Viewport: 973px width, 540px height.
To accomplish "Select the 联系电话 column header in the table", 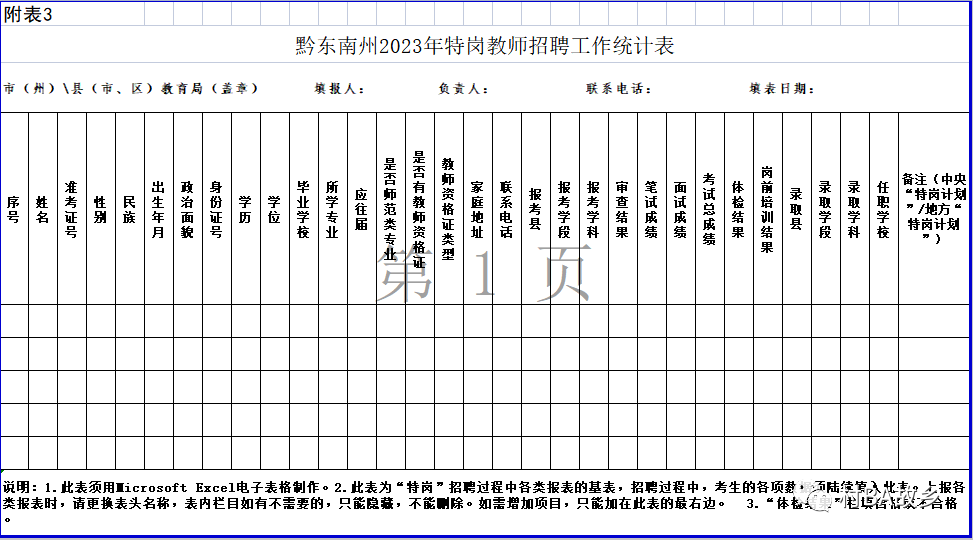I will click(507, 209).
